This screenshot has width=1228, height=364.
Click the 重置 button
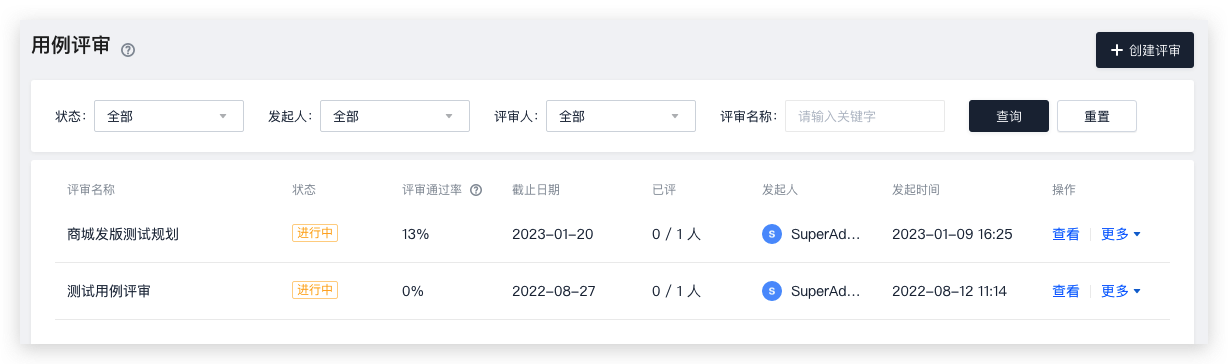[x=1097, y=116]
